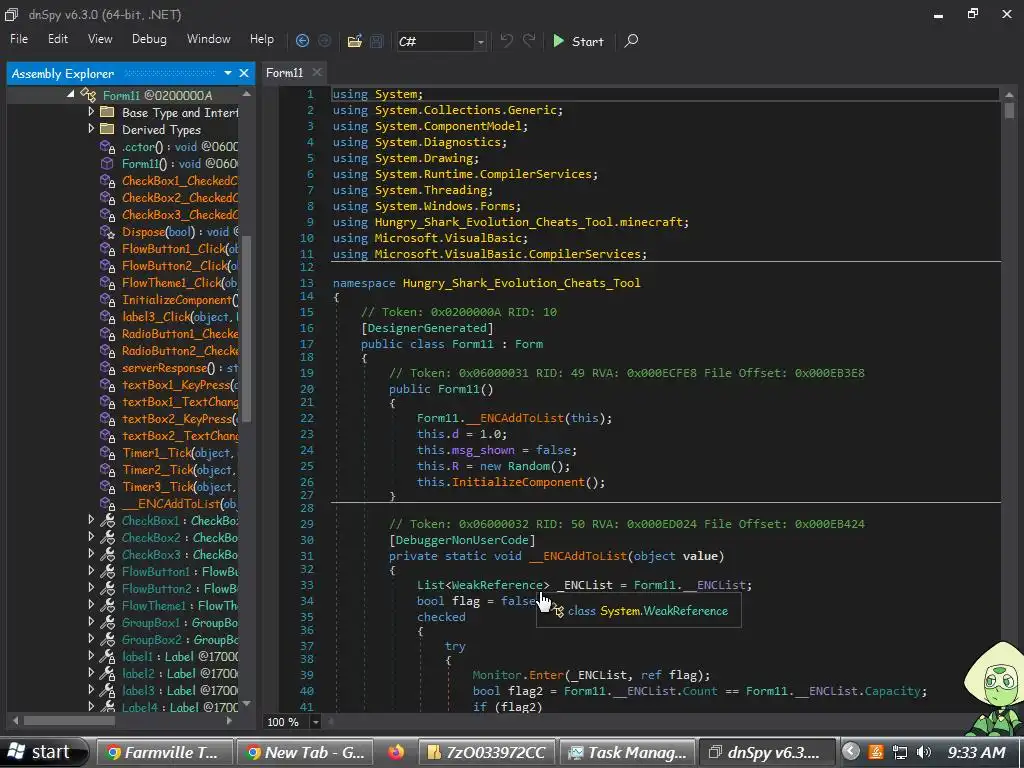Expand the GroupBox1 property node
The width and height of the screenshot is (1024, 768).
[x=91, y=622]
